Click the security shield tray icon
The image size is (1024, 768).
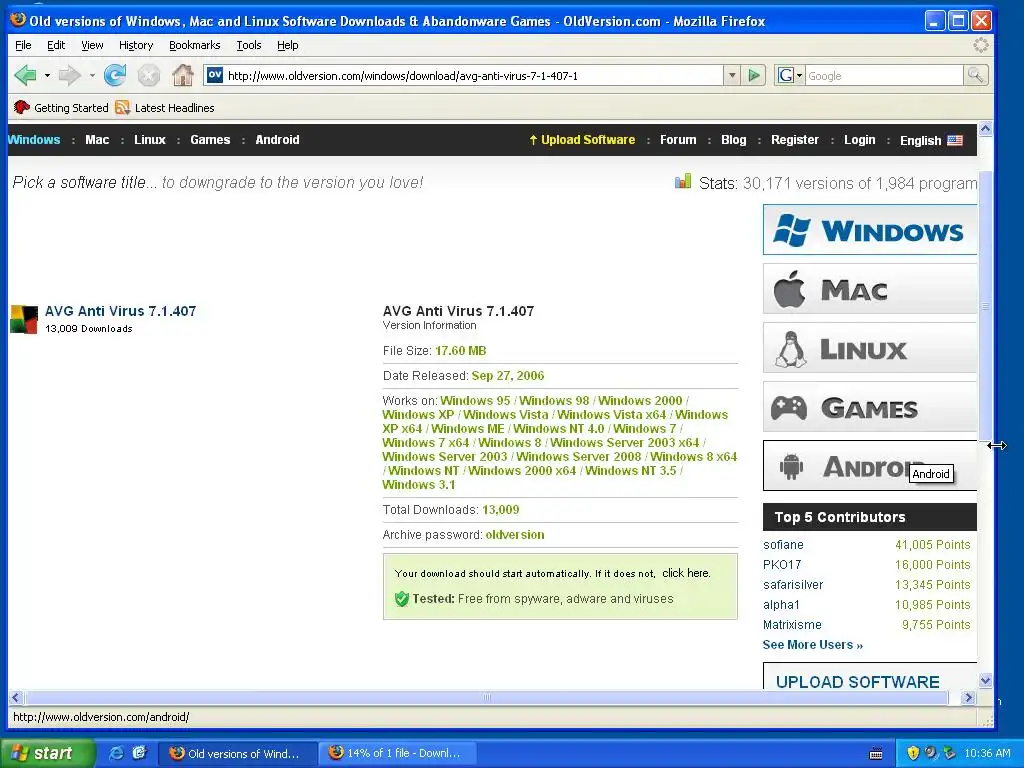[x=913, y=753]
